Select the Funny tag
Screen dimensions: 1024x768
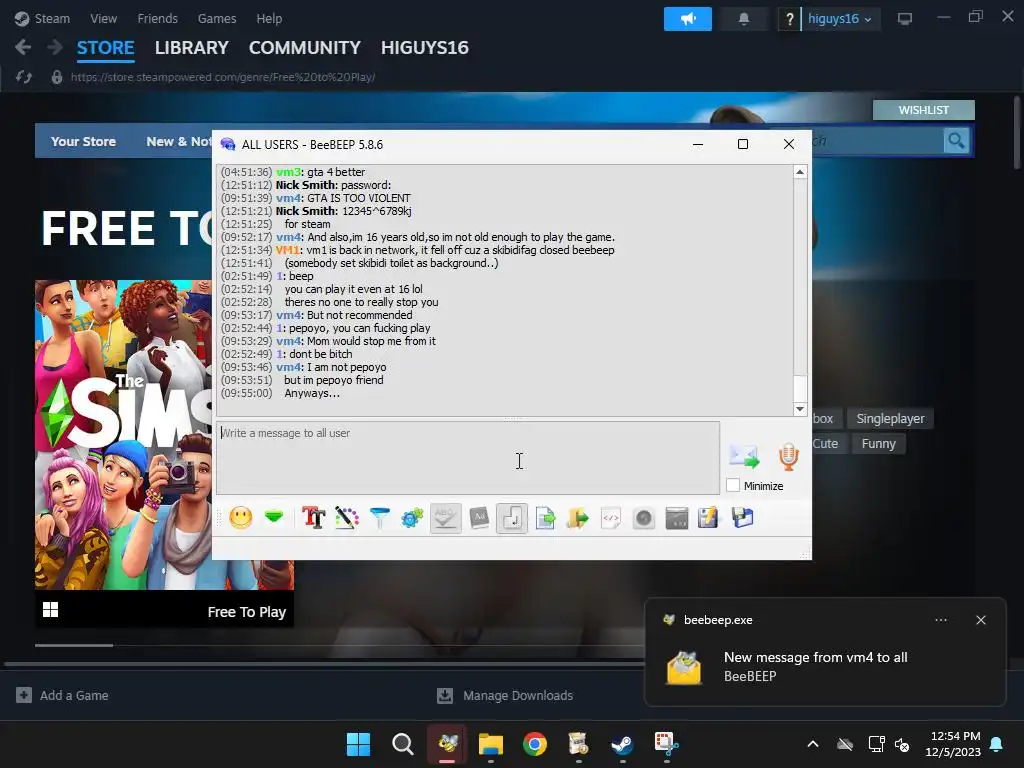click(x=878, y=443)
